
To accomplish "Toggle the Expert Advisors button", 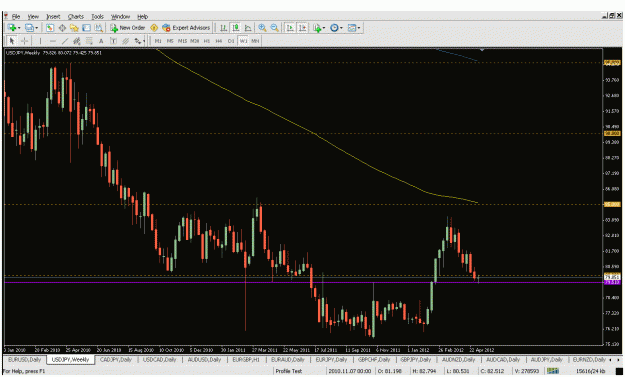I will click(x=186, y=28).
